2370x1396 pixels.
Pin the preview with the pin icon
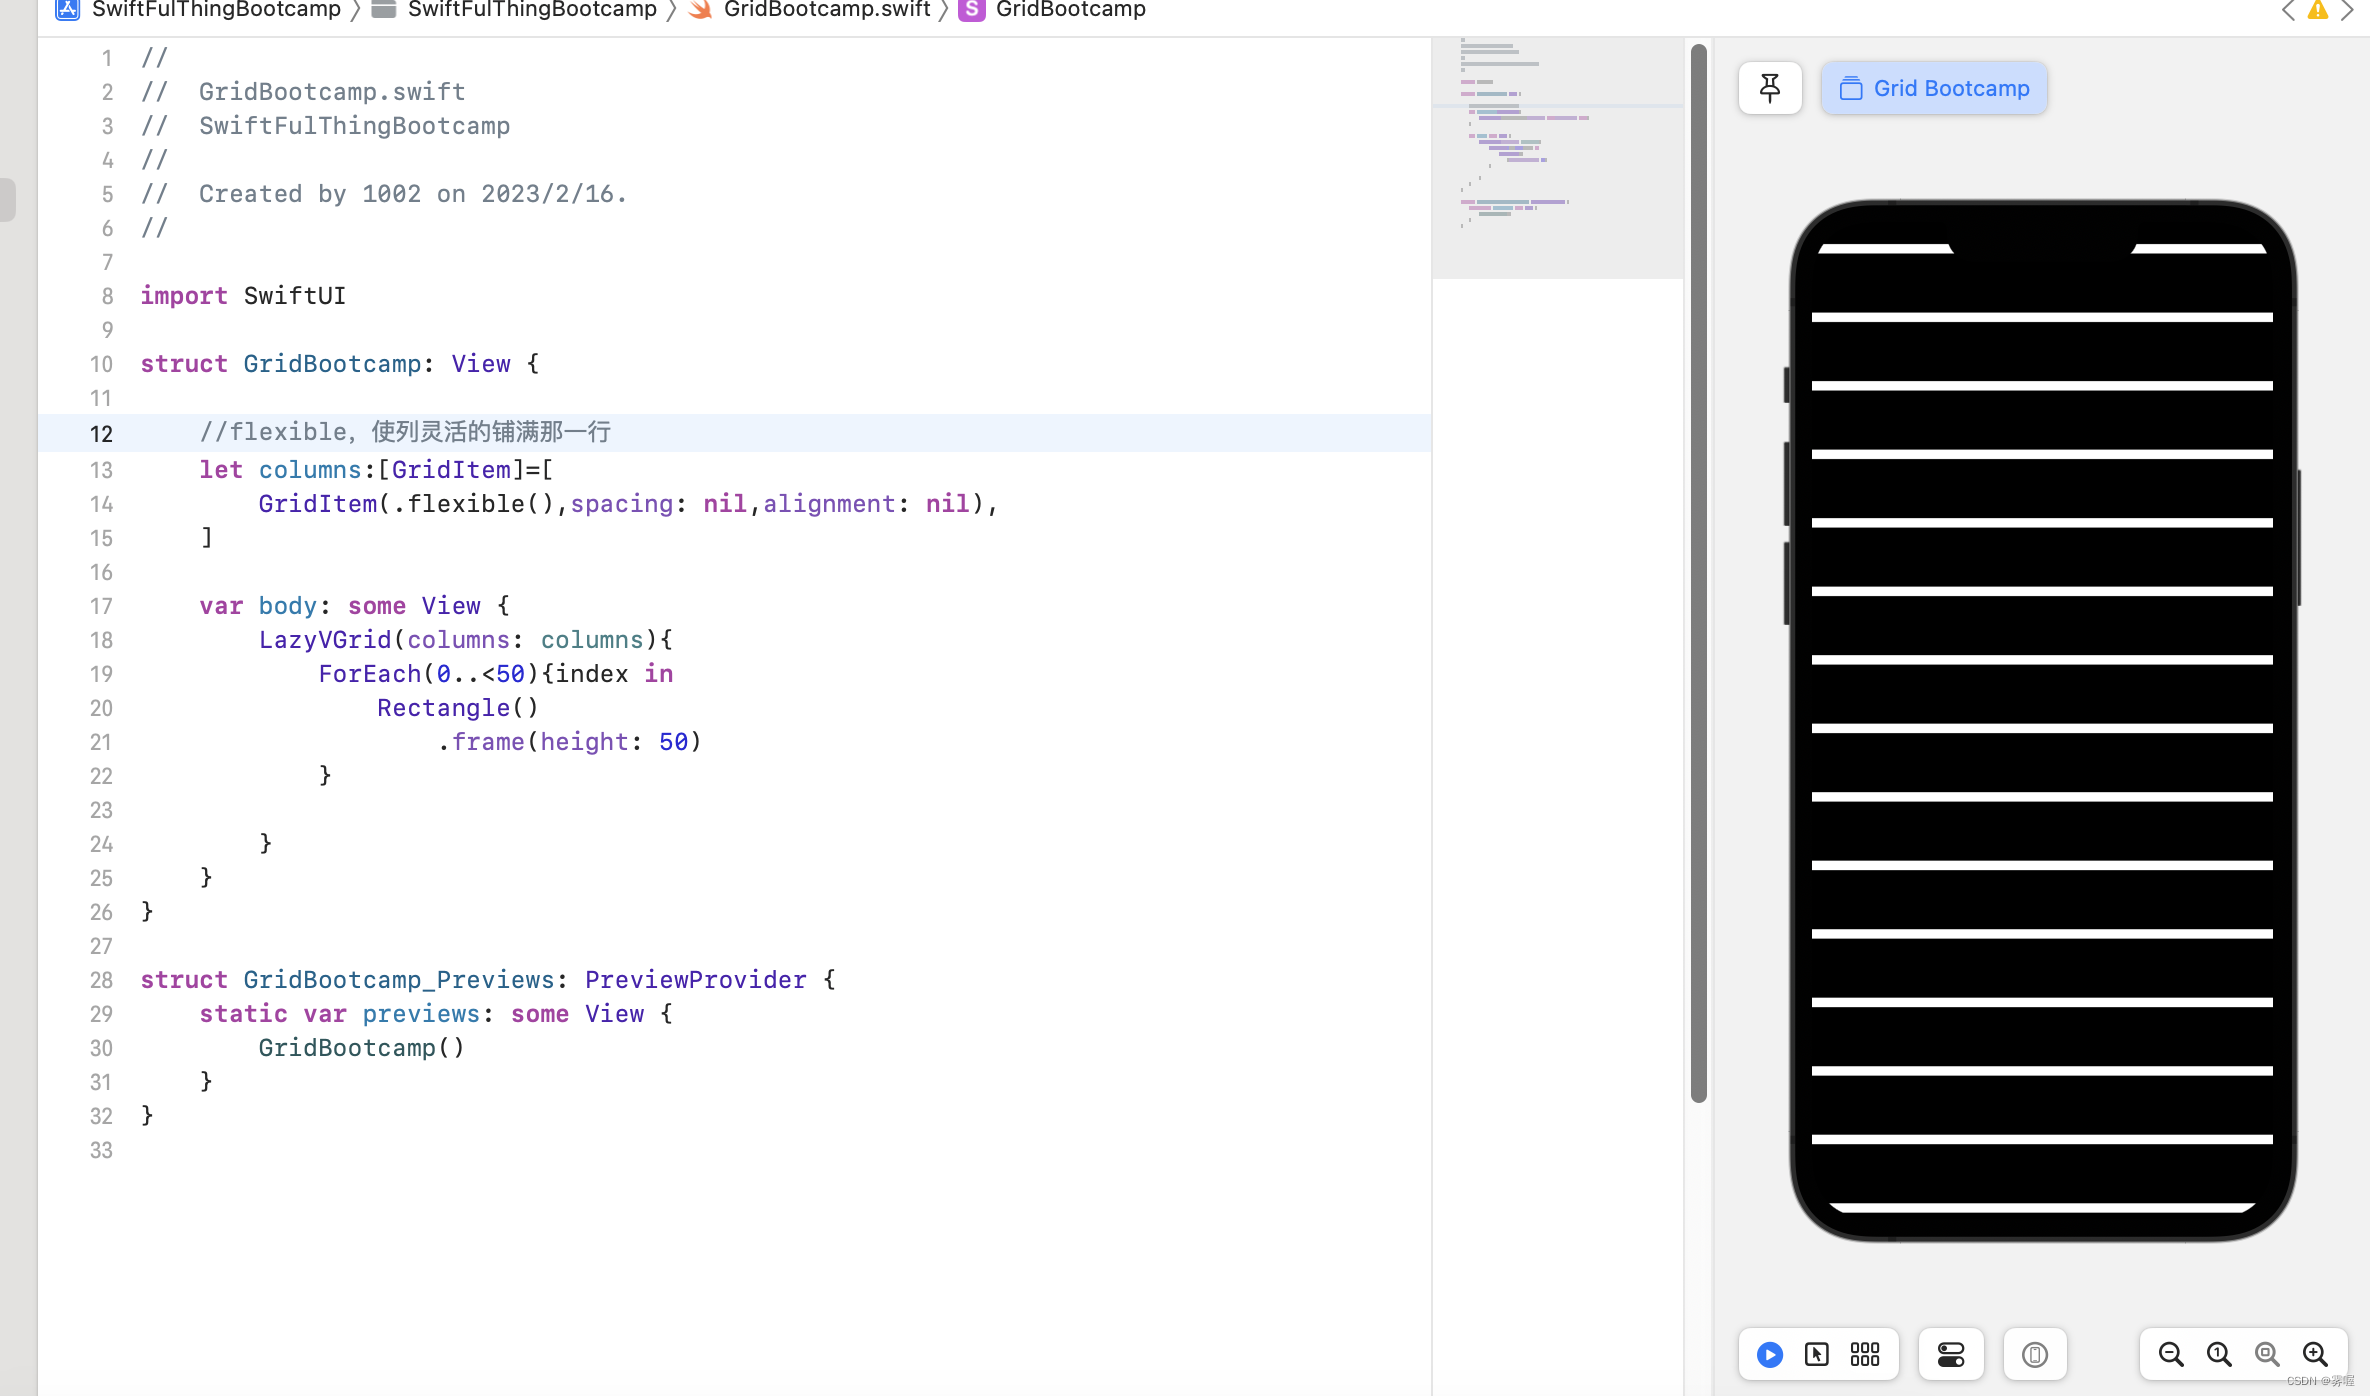click(x=1769, y=88)
